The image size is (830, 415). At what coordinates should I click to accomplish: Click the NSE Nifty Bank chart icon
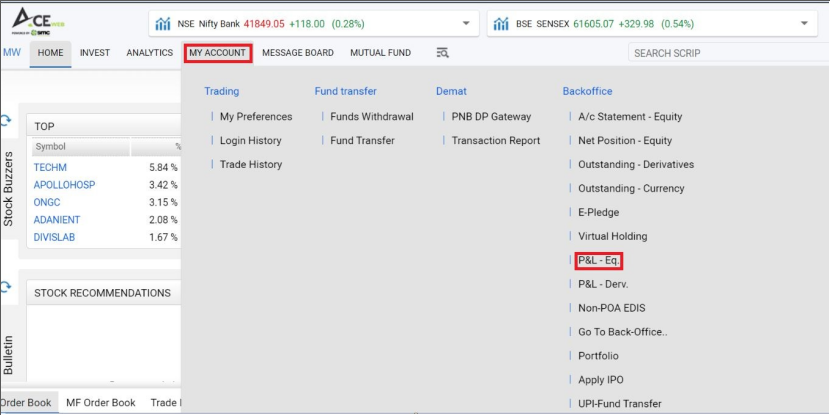(163, 24)
